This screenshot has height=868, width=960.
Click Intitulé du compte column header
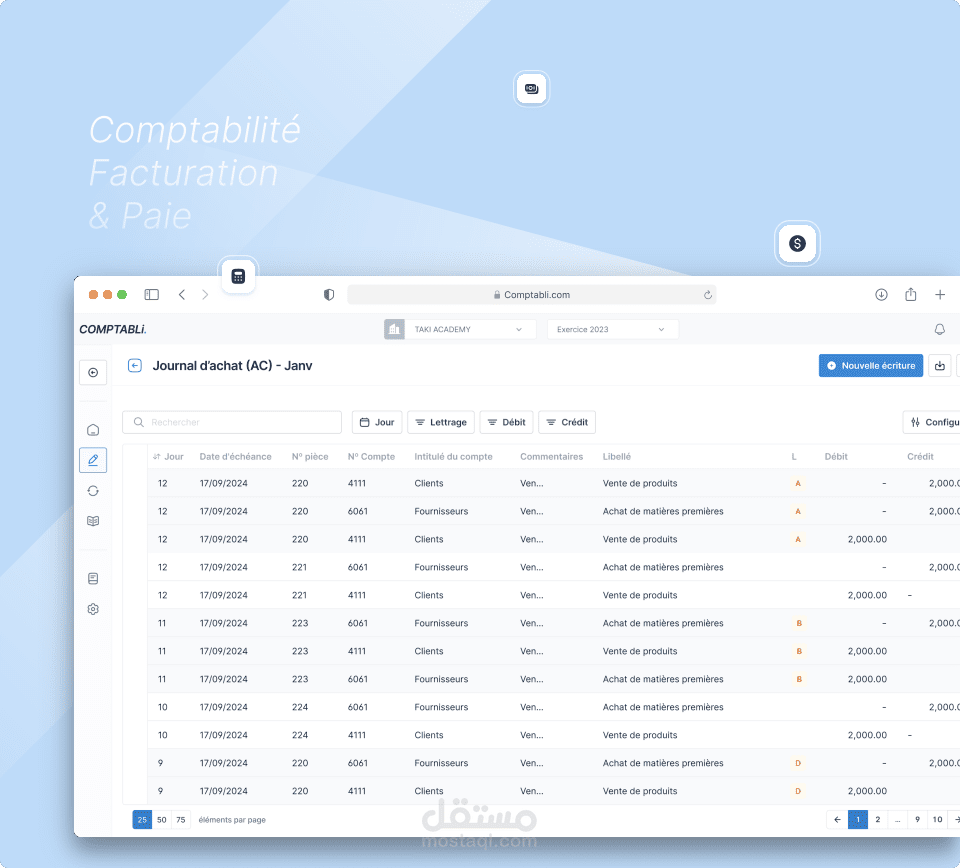pyautogui.click(x=453, y=457)
